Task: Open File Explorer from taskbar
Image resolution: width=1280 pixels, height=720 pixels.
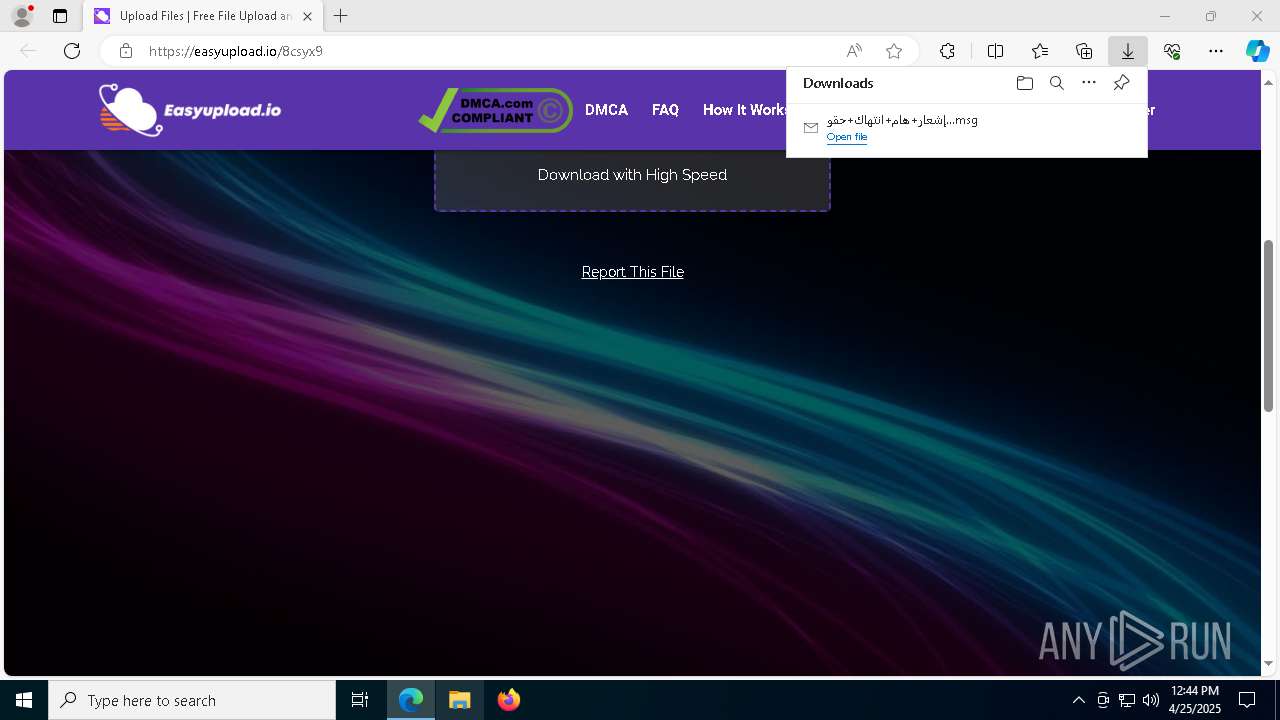Action: pos(459,700)
